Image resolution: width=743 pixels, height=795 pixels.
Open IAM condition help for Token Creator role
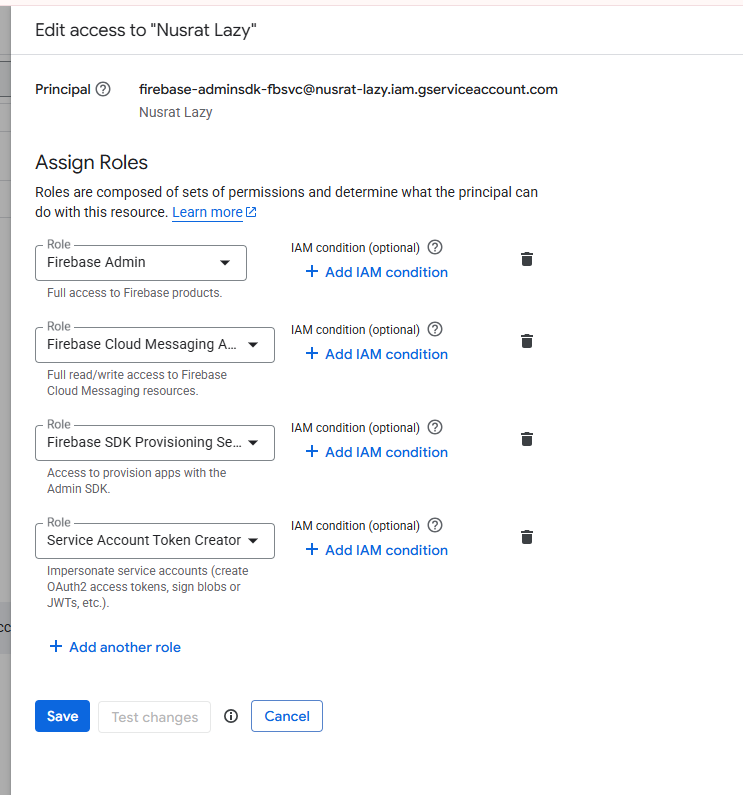(x=435, y=525)
